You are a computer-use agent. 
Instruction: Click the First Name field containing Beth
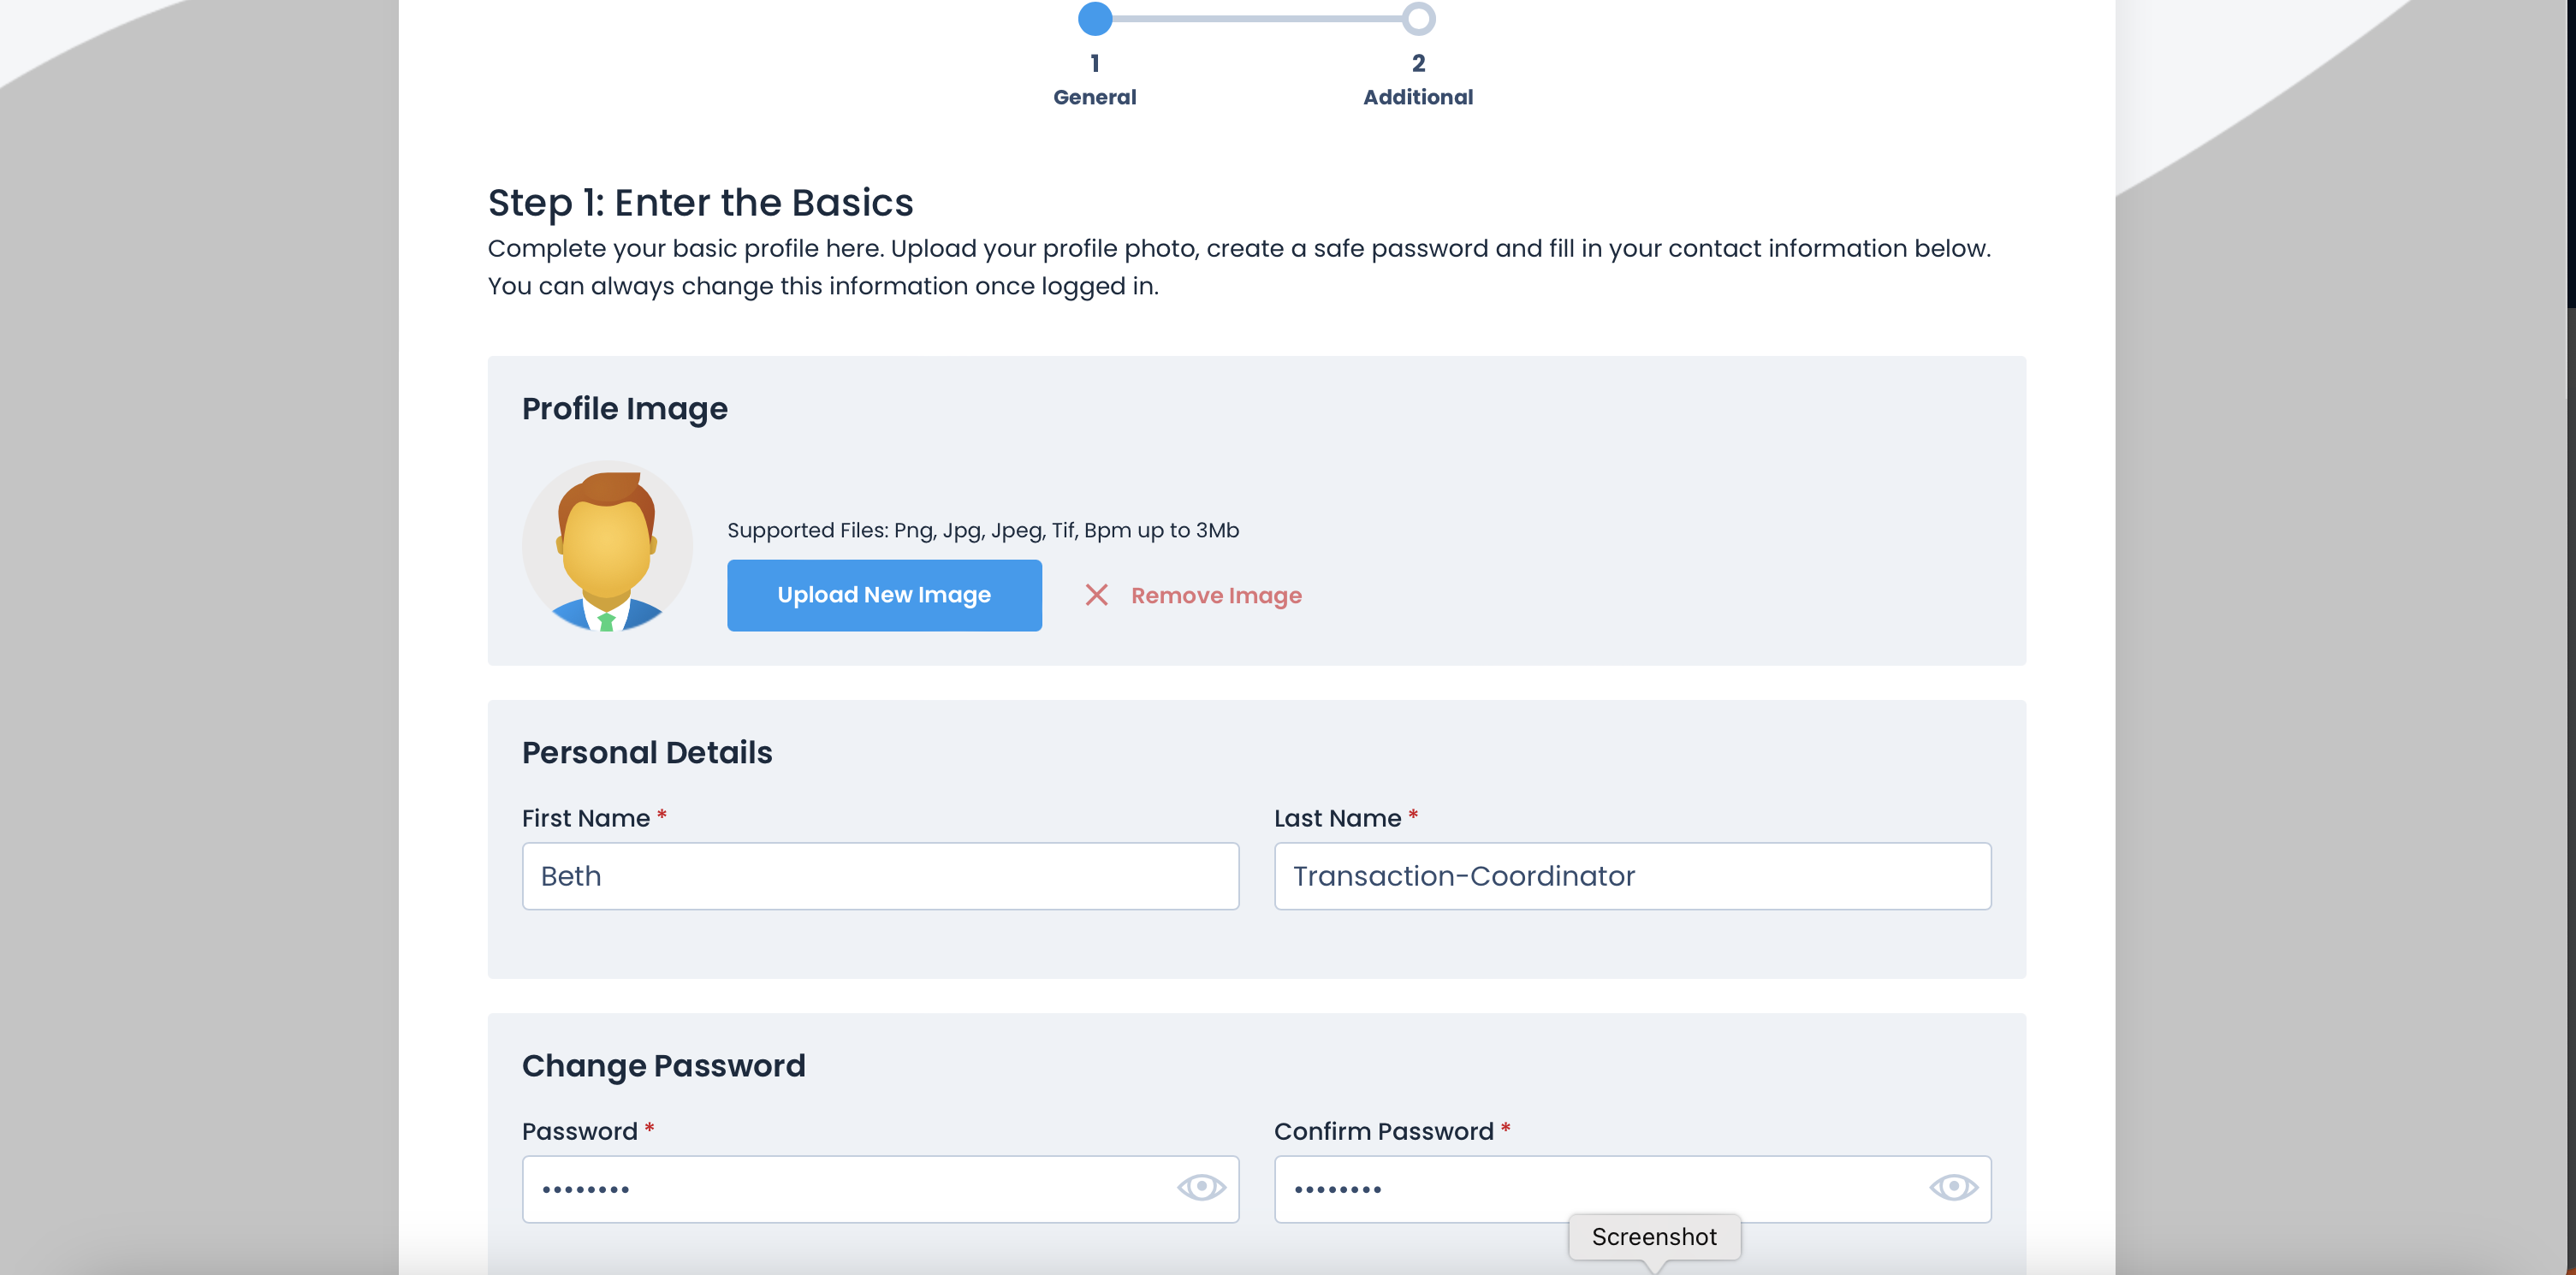[x=880, y=876]
